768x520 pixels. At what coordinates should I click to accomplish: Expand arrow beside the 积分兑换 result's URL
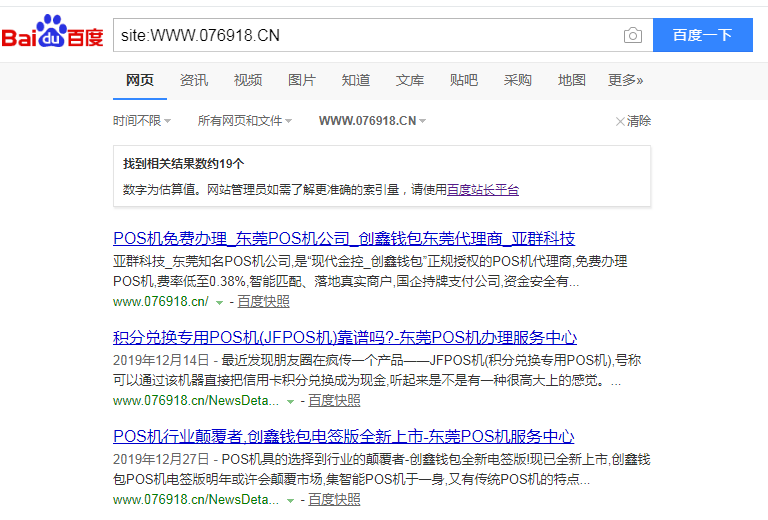(290, 402)
